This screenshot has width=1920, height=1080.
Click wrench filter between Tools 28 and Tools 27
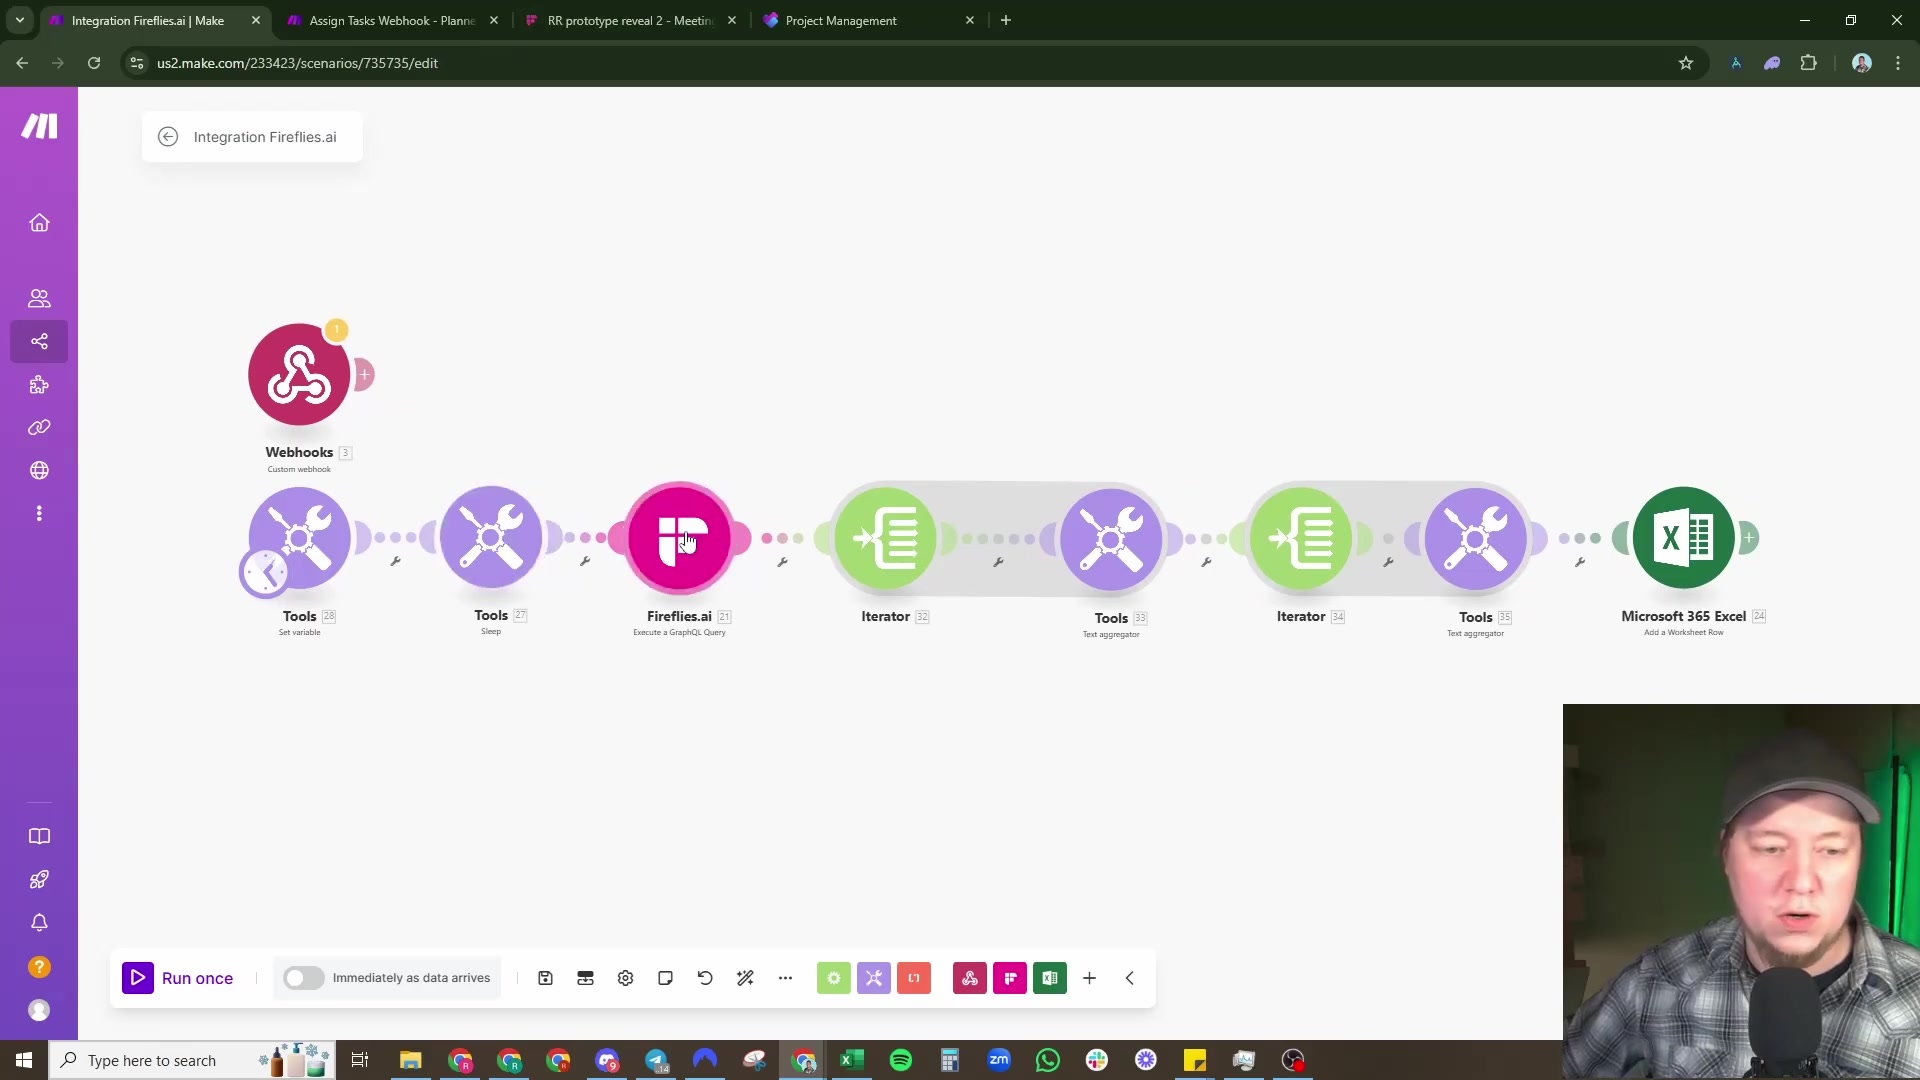395,562
